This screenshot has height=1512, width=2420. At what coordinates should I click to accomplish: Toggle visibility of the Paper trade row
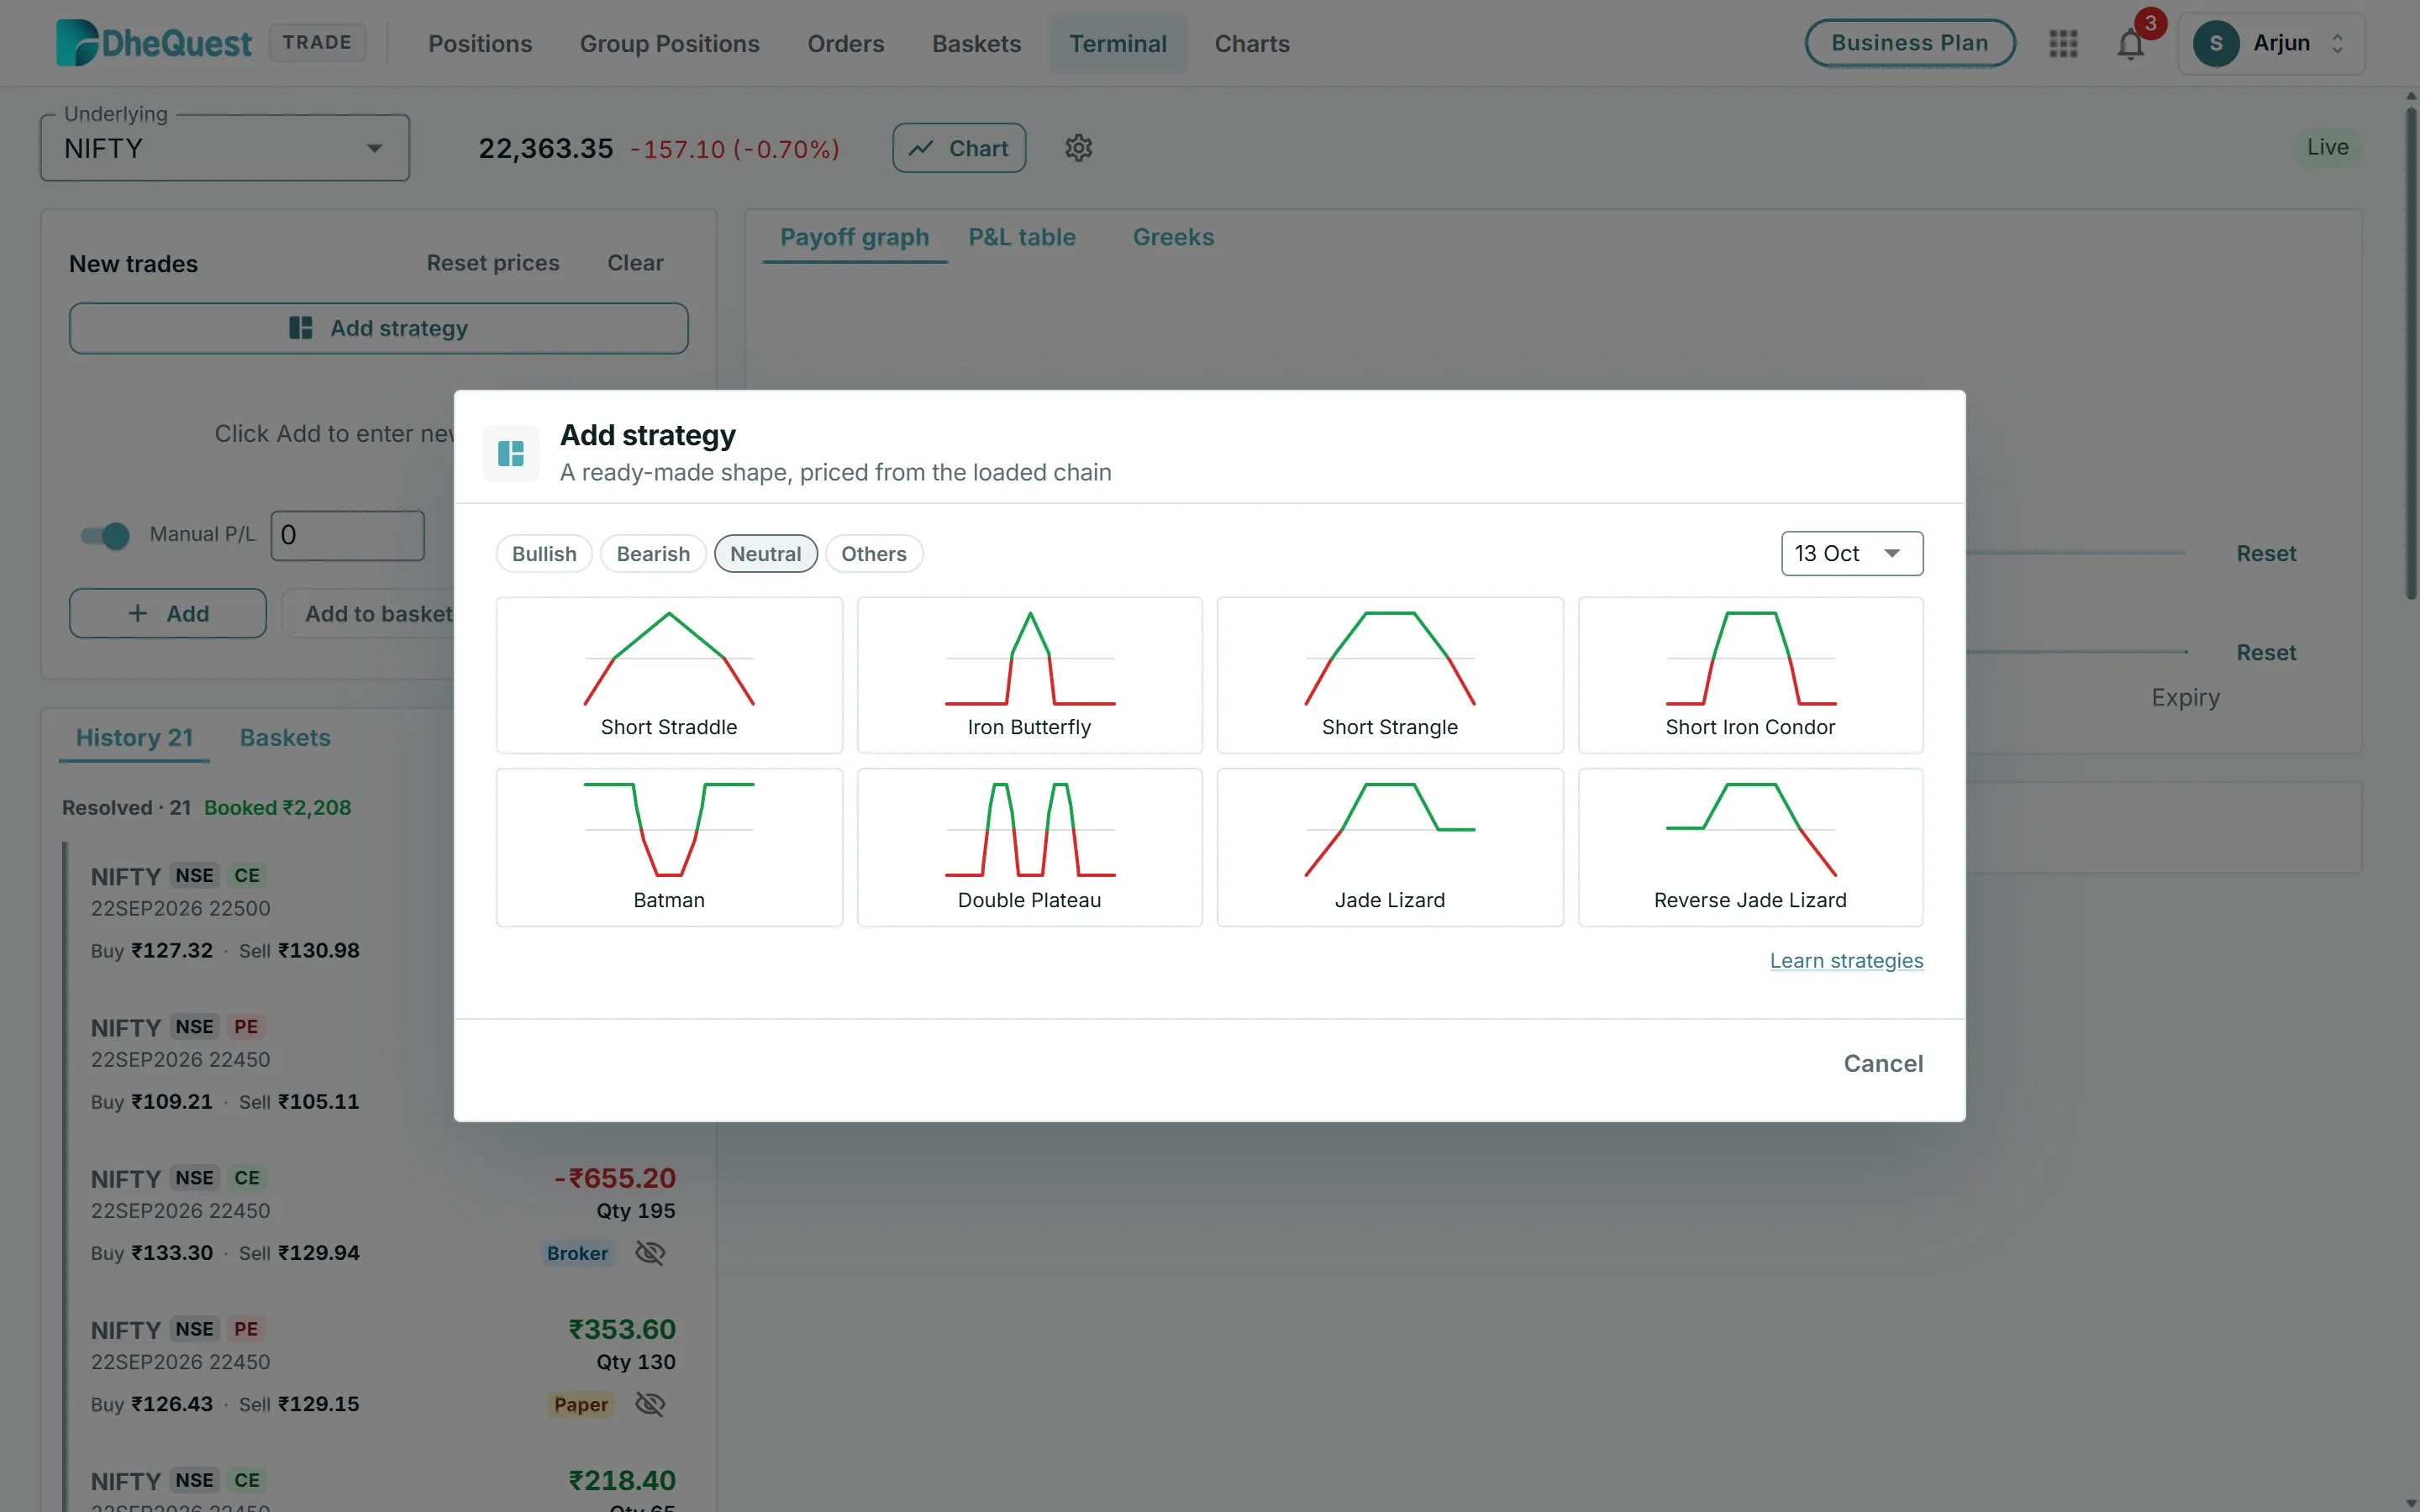(650, 1404)
